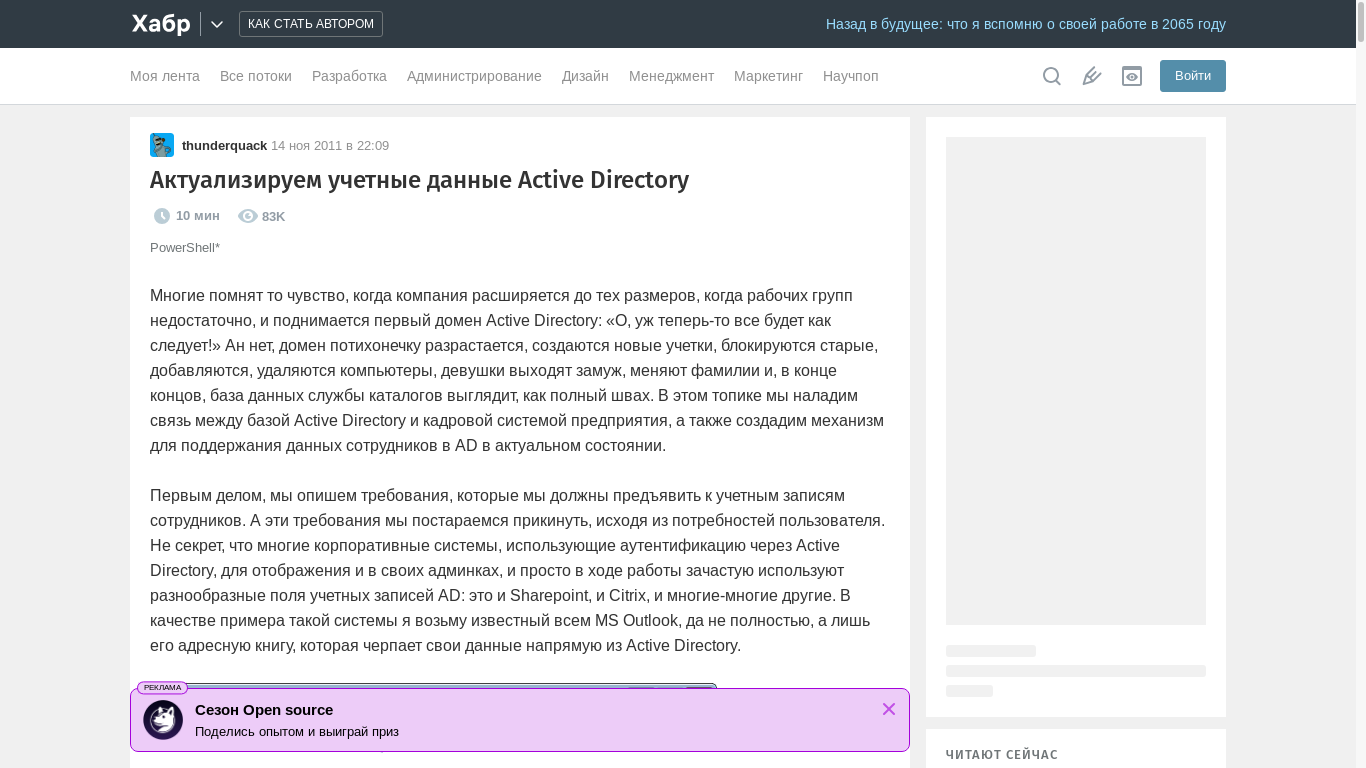Viewport: 1366px width, 768px height.
Task: Open the PowerShell hub link
Action: click(x=185, y=248)
